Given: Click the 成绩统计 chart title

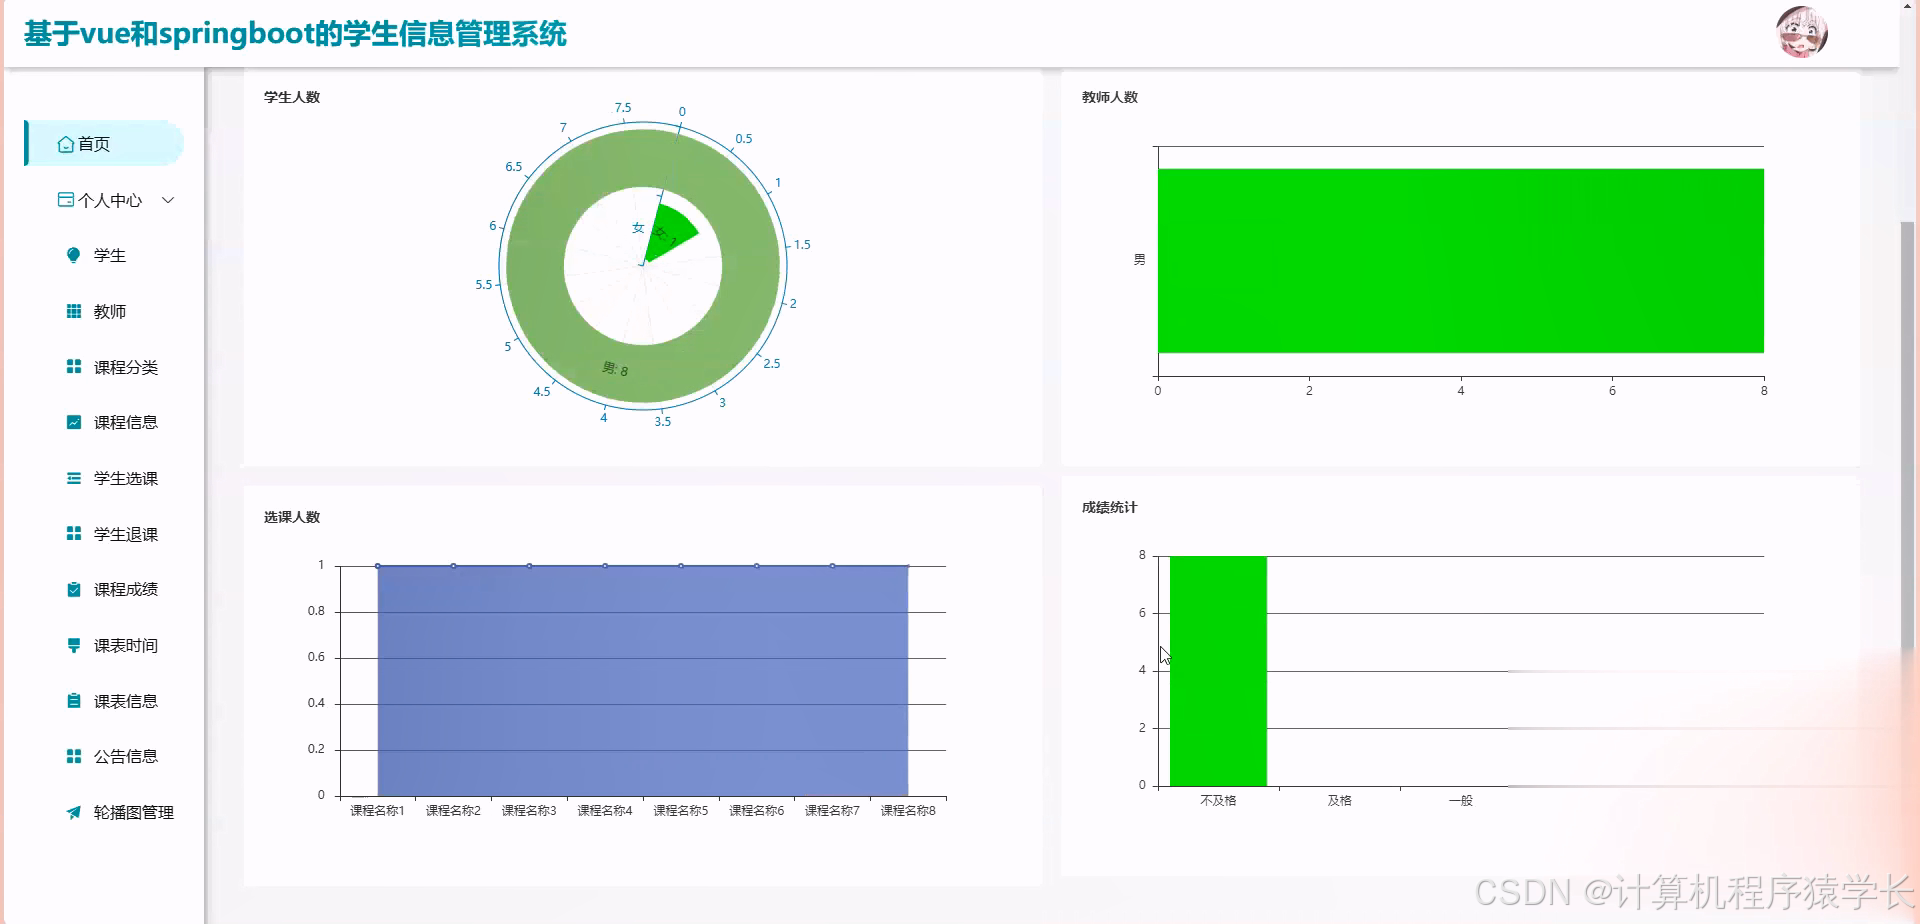Looking at the screenshot, I should pyautogui.click(x=1110, y=507).
